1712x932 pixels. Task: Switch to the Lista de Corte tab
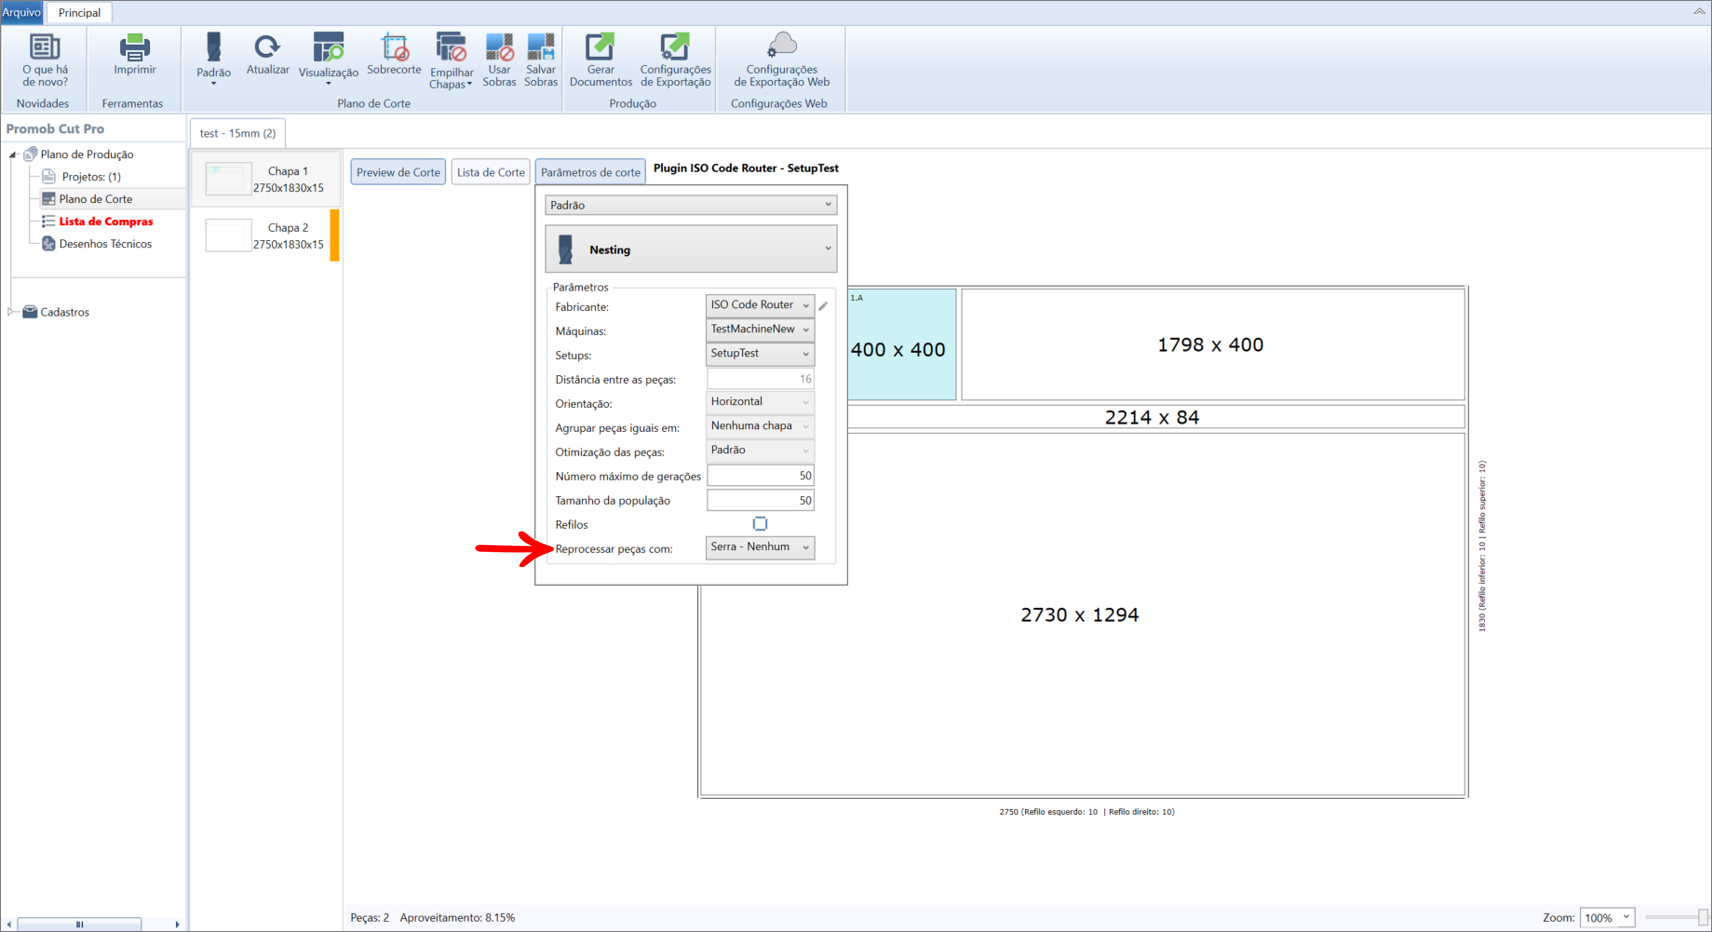490,172
